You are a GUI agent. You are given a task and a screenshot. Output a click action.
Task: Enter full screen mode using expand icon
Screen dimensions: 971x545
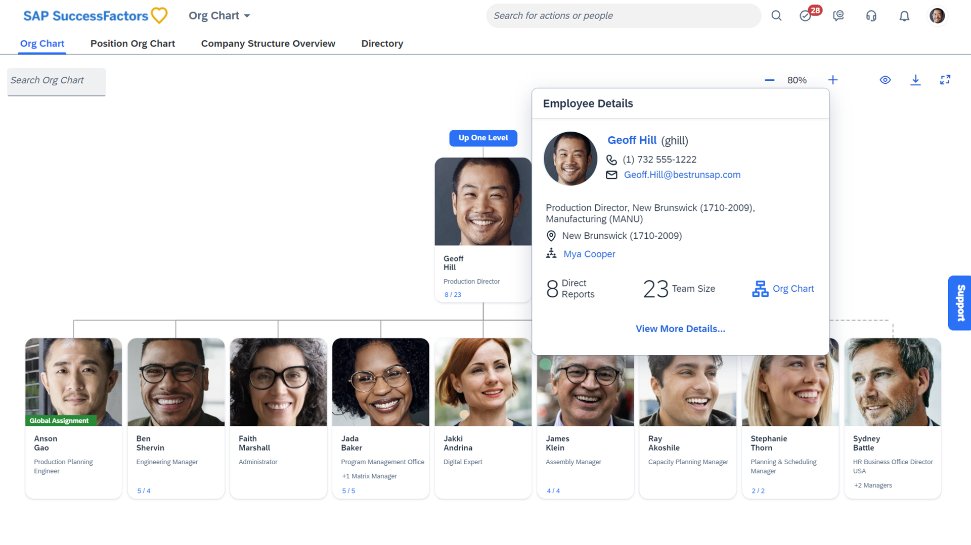[945, 80]
